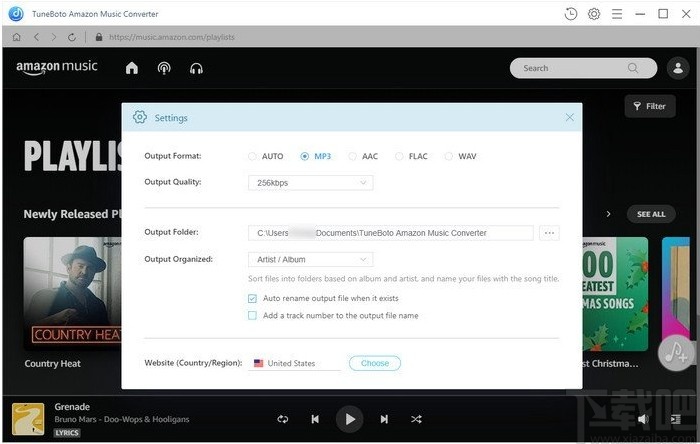Expand playlists row with right chevron

(x=608, y=214)
